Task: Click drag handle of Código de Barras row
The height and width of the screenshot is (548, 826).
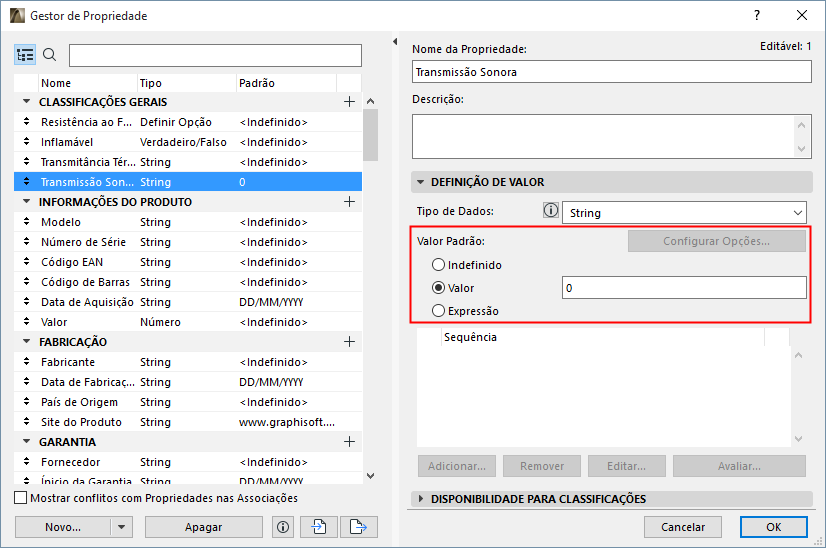Action: click(26, 282)
